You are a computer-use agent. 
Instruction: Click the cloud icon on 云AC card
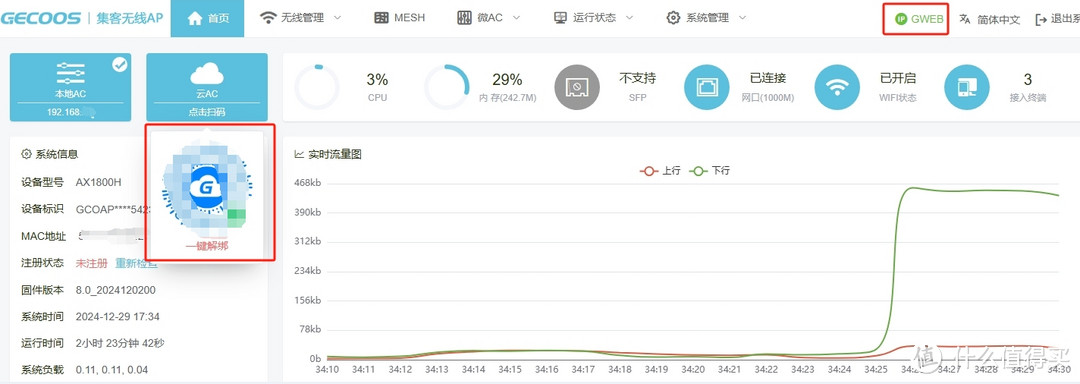coord(207,73)
